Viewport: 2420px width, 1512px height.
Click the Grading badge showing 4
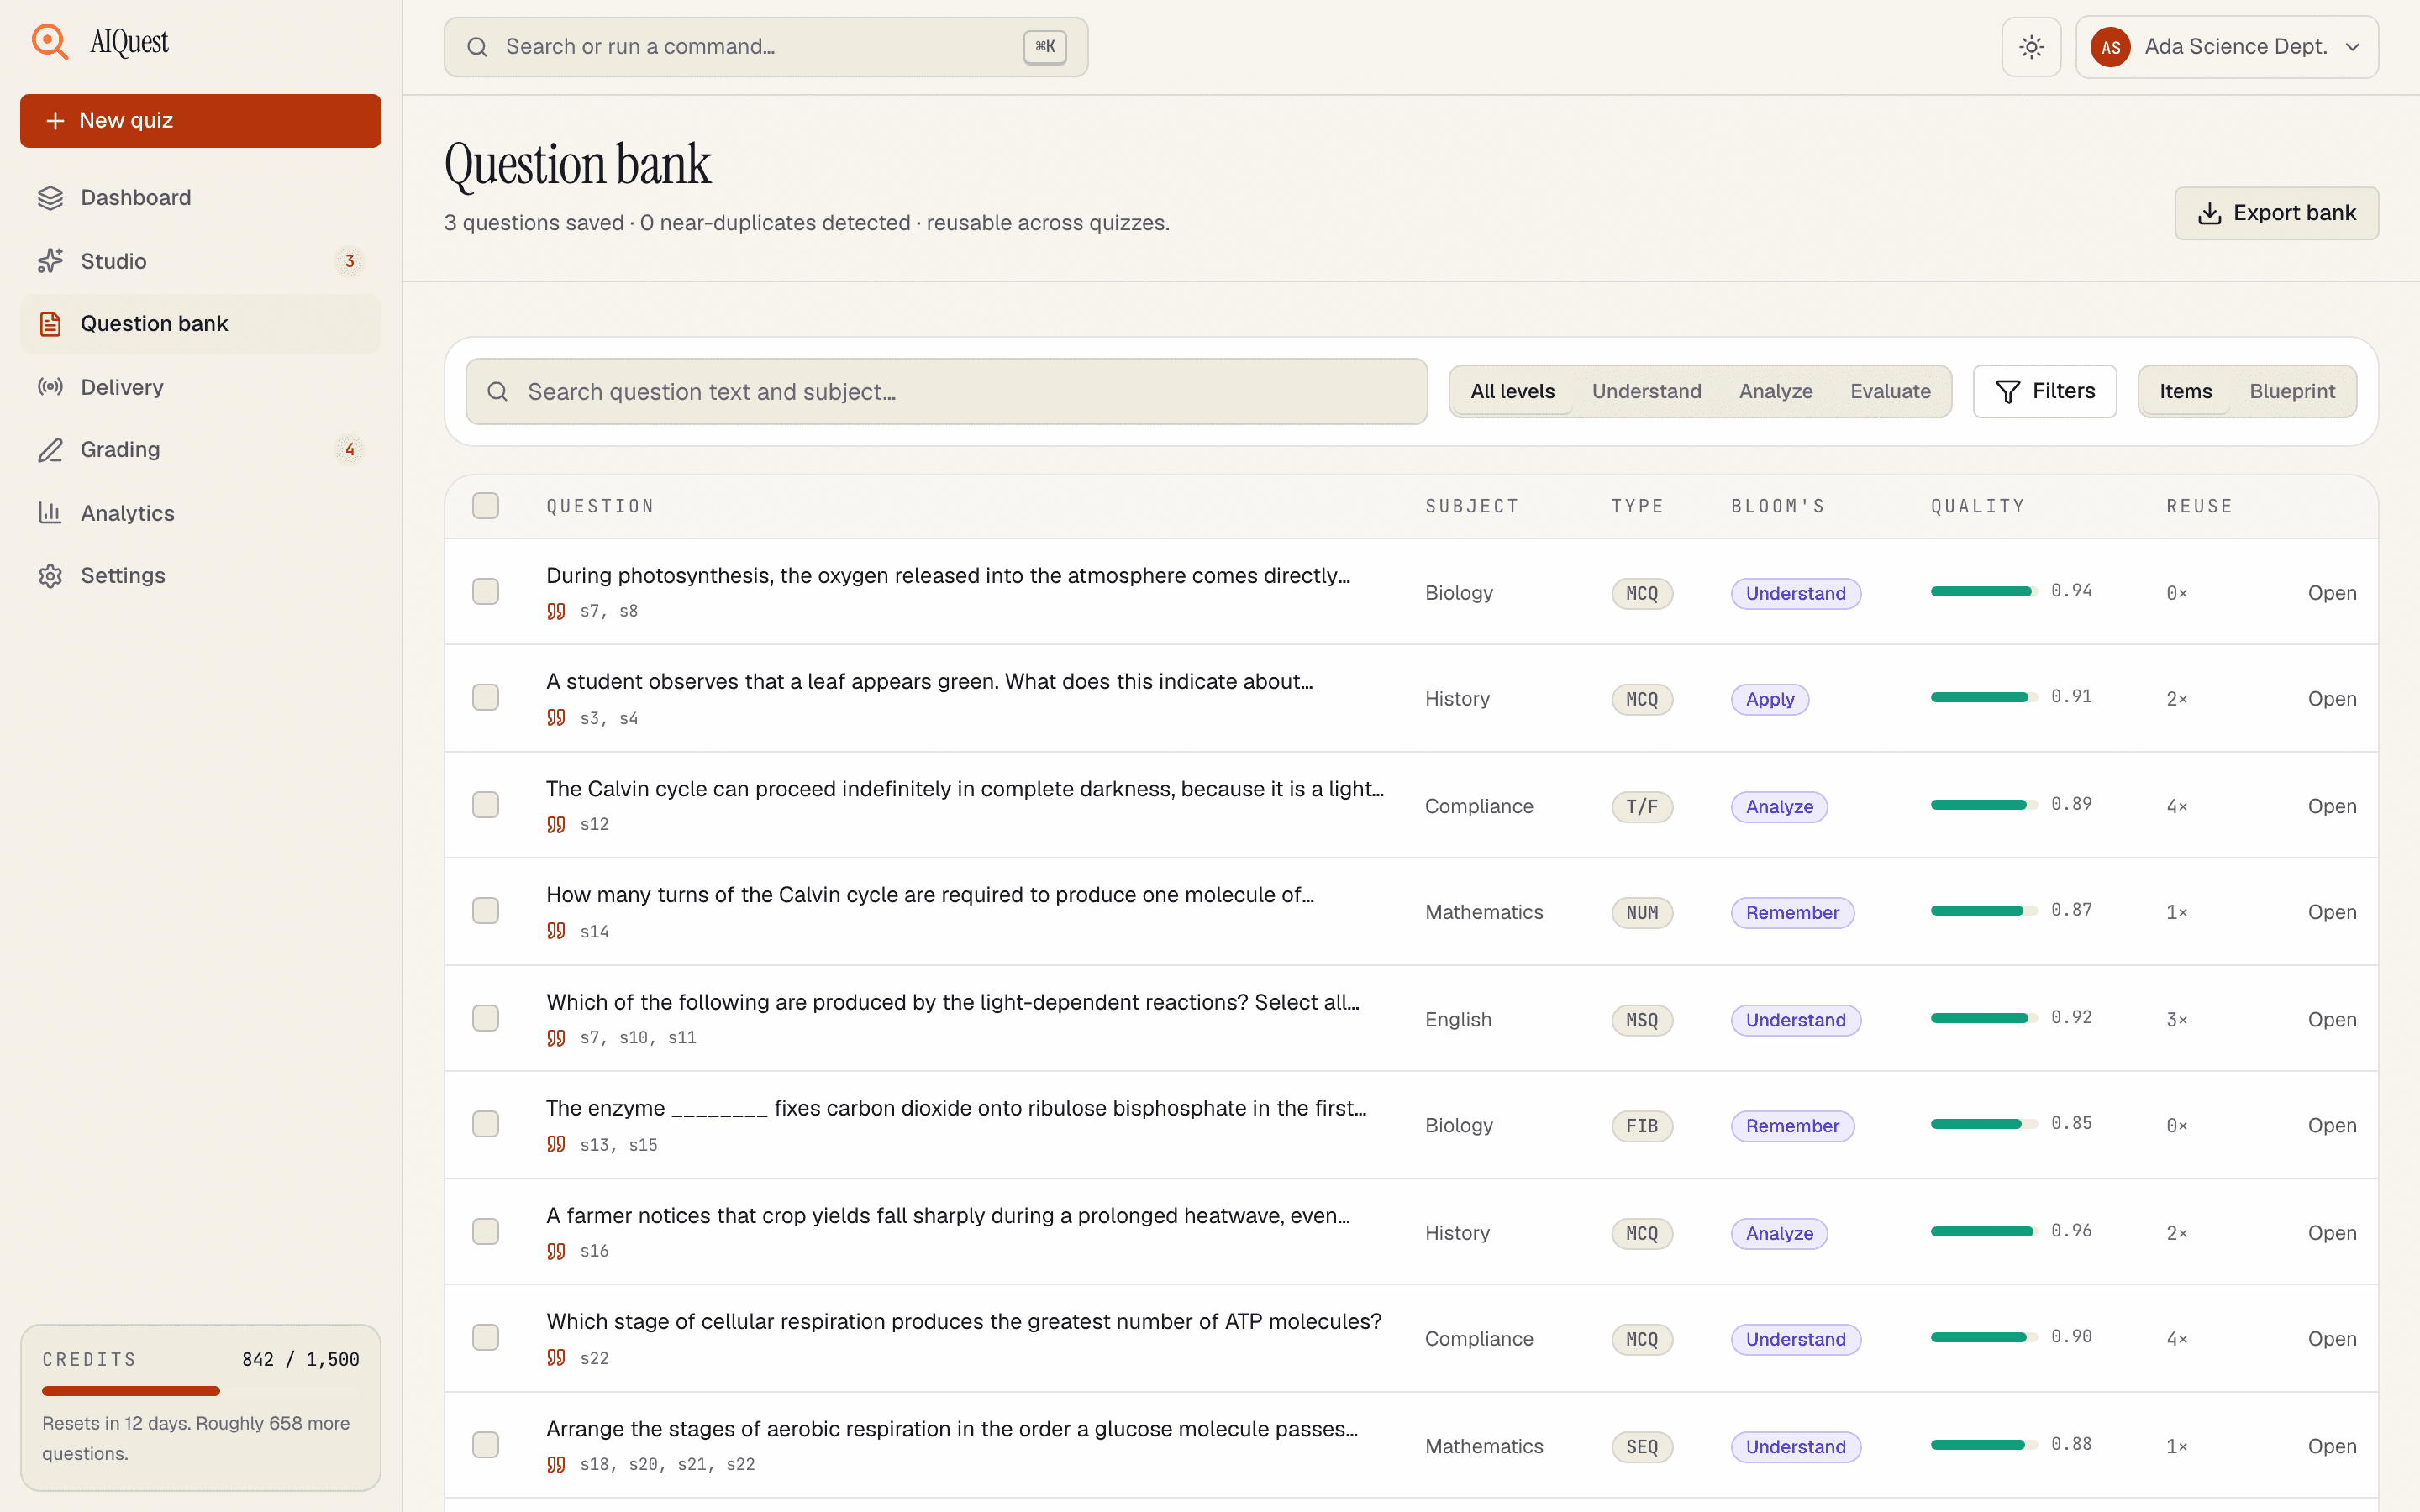[349, 450]
